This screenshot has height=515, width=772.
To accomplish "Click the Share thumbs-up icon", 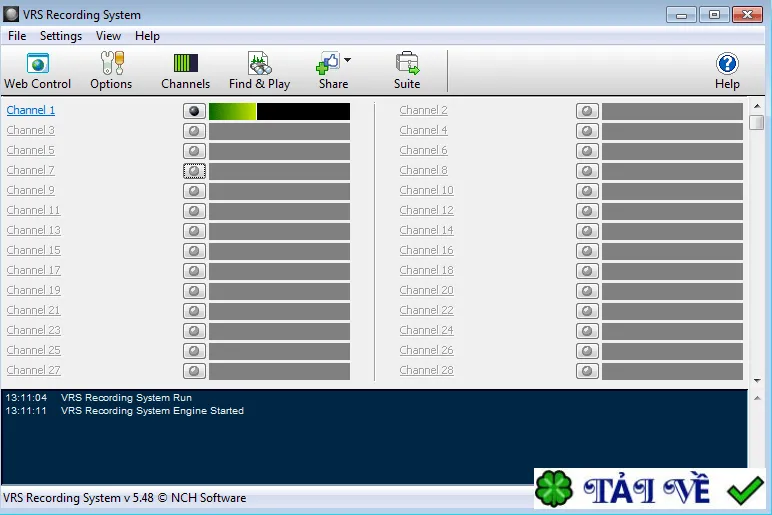I will point(328,64).
